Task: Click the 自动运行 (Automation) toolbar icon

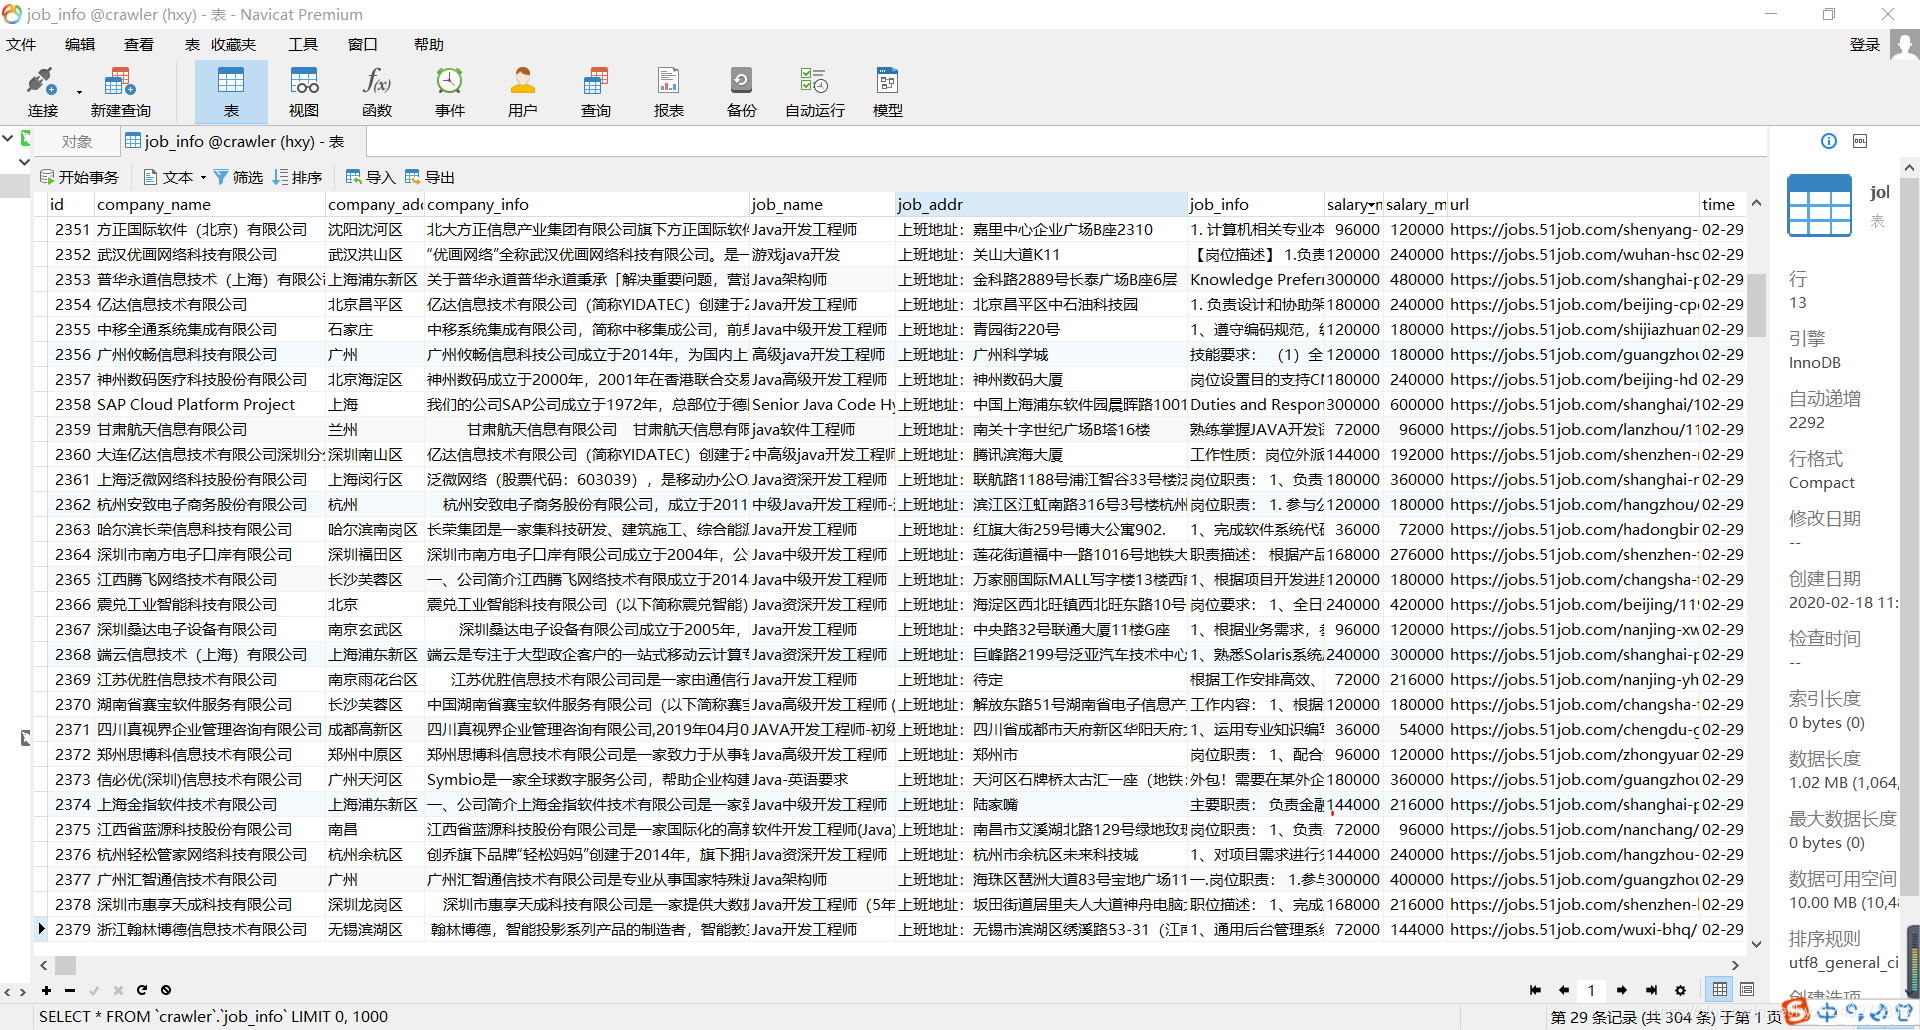Action: (815, 92)
